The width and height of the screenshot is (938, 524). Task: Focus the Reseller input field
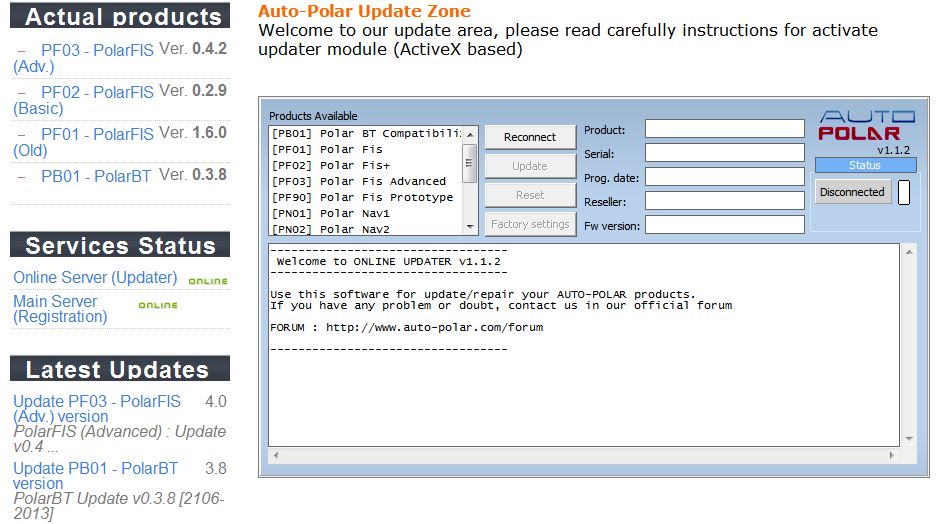point(724,200)
